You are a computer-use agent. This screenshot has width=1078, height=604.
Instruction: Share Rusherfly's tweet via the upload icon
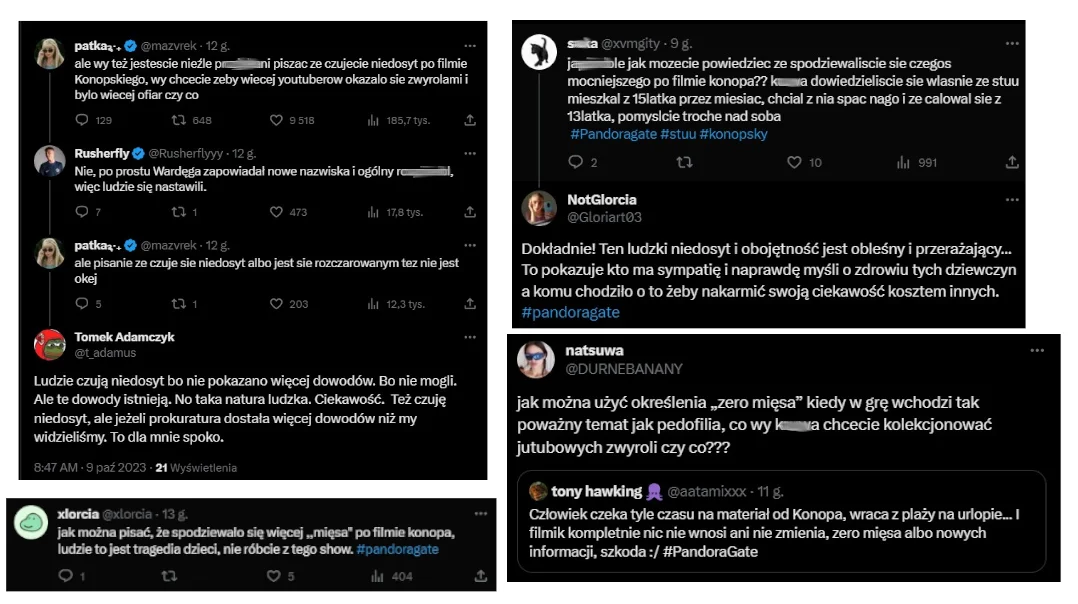[x=470, y=212]
